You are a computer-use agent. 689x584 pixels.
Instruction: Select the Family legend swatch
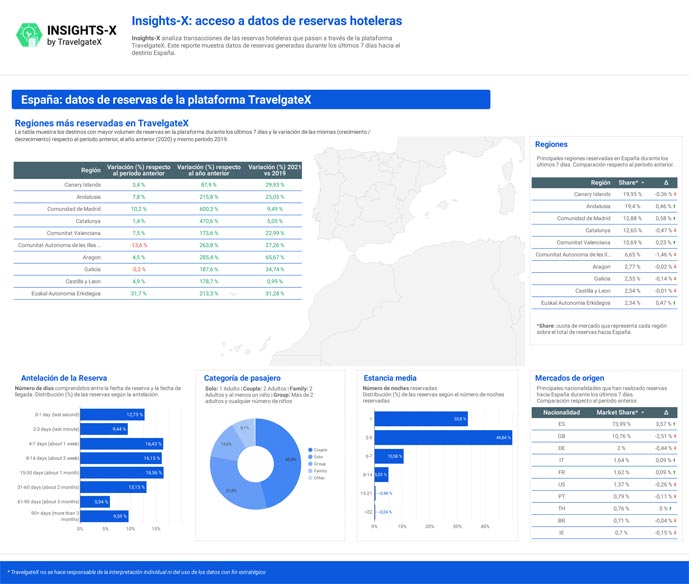coord(310,471)
